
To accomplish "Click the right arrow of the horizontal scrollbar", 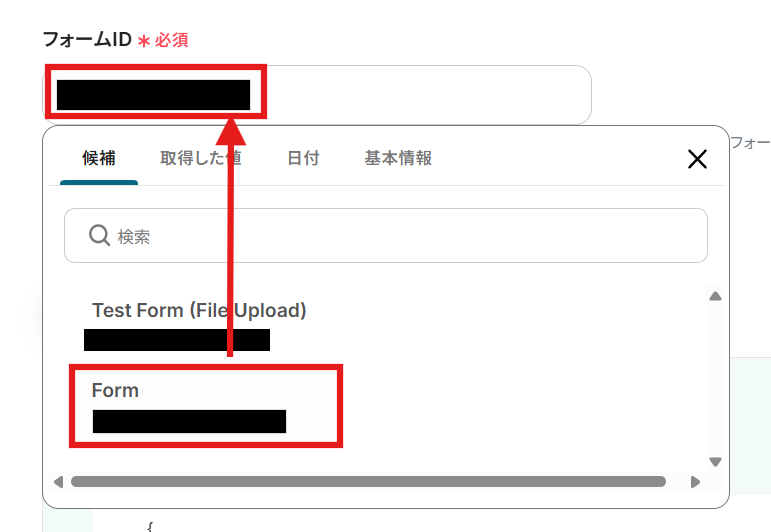I will 695,482.
